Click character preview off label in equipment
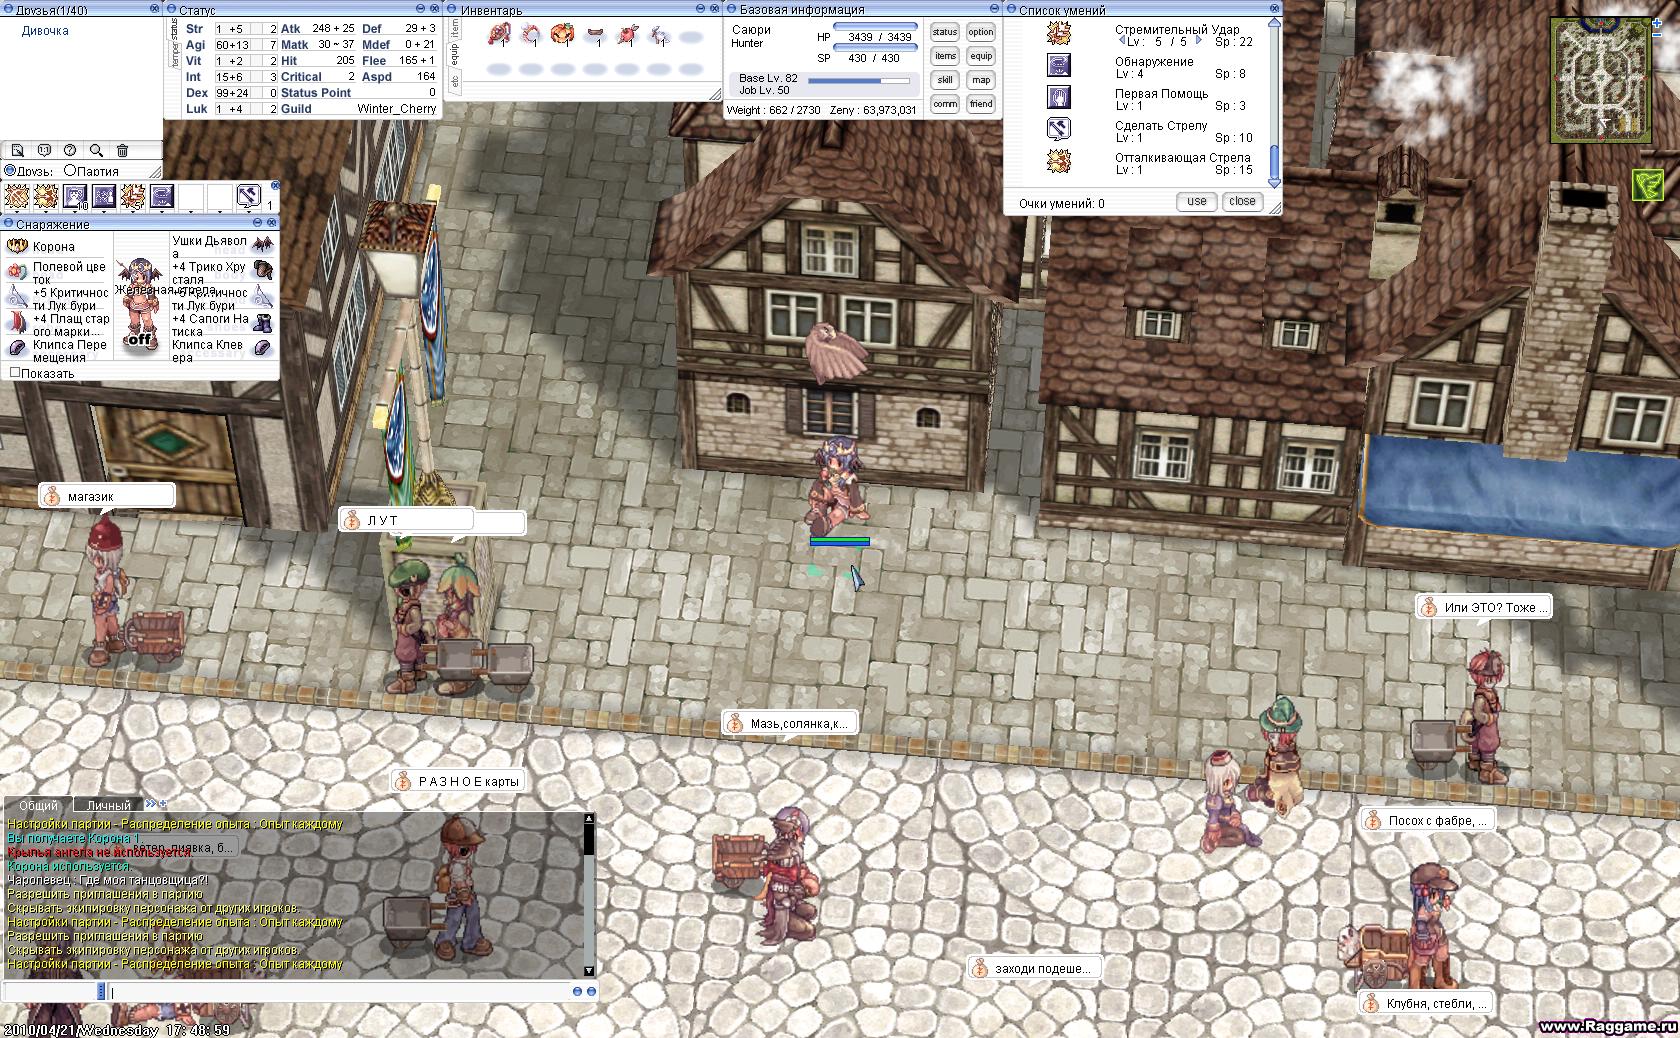Image resolution: width=1680 pixels, height=1038 pixels. coord(140,339)
